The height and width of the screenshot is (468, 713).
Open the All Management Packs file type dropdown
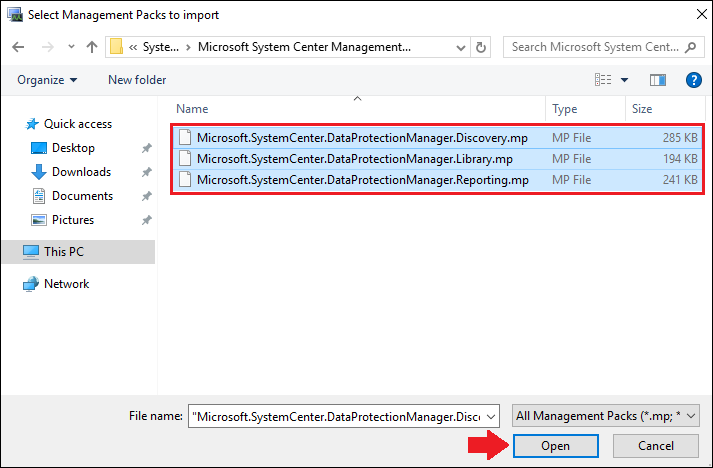[606, 416]
